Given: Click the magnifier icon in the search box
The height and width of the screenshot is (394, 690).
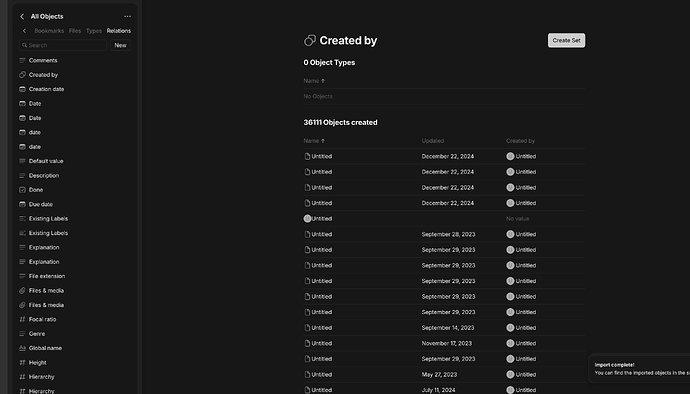Looking at the screenshot, I should (25, 45).
